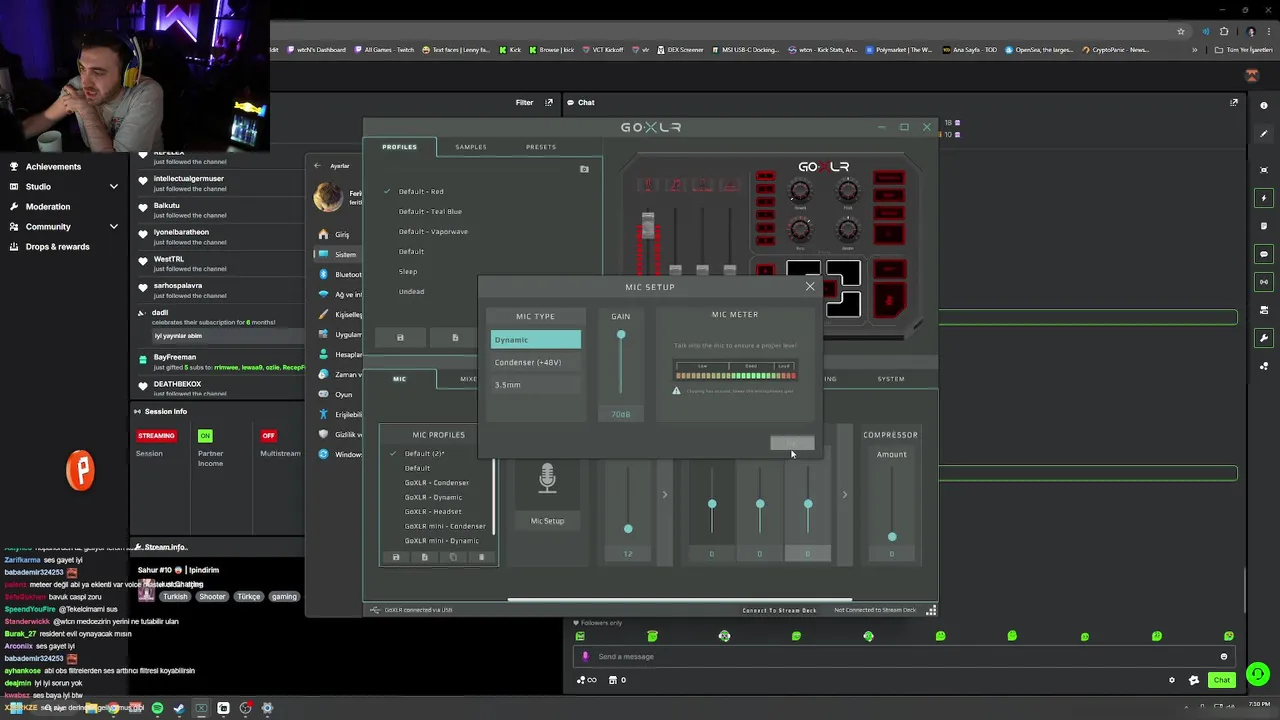Click the gaming stream tag
This screenshot has width=1280, height=720.
click(x=284, y=597)
